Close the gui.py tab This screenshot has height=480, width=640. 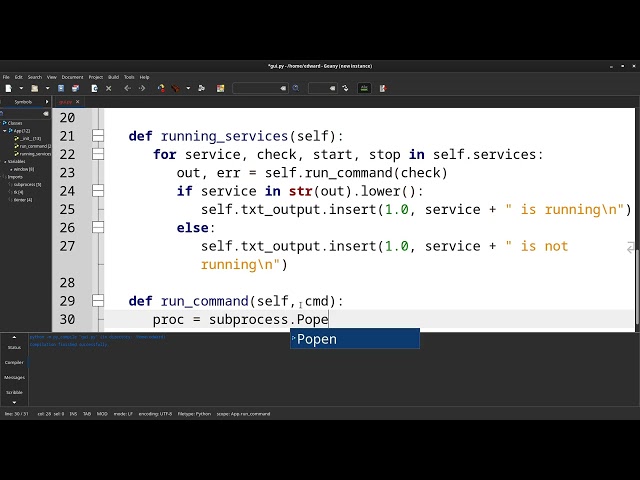(78, 102)
